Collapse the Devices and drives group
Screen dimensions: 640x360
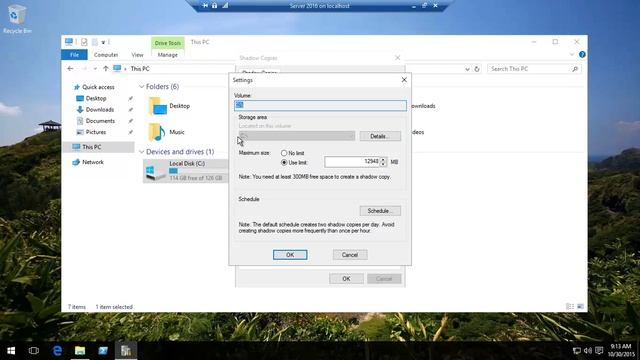[142, 152]
